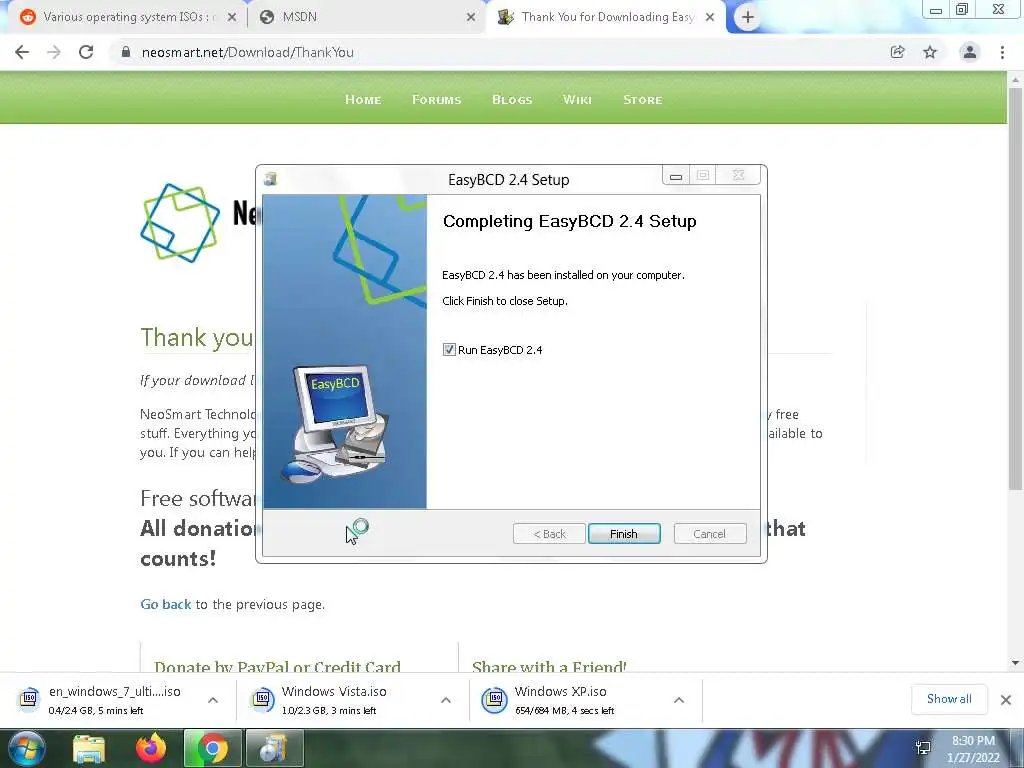Open the Forums navigation item
Viewport: 1024px width, 768px height.
pyautogui.click(x=436, y=100)
